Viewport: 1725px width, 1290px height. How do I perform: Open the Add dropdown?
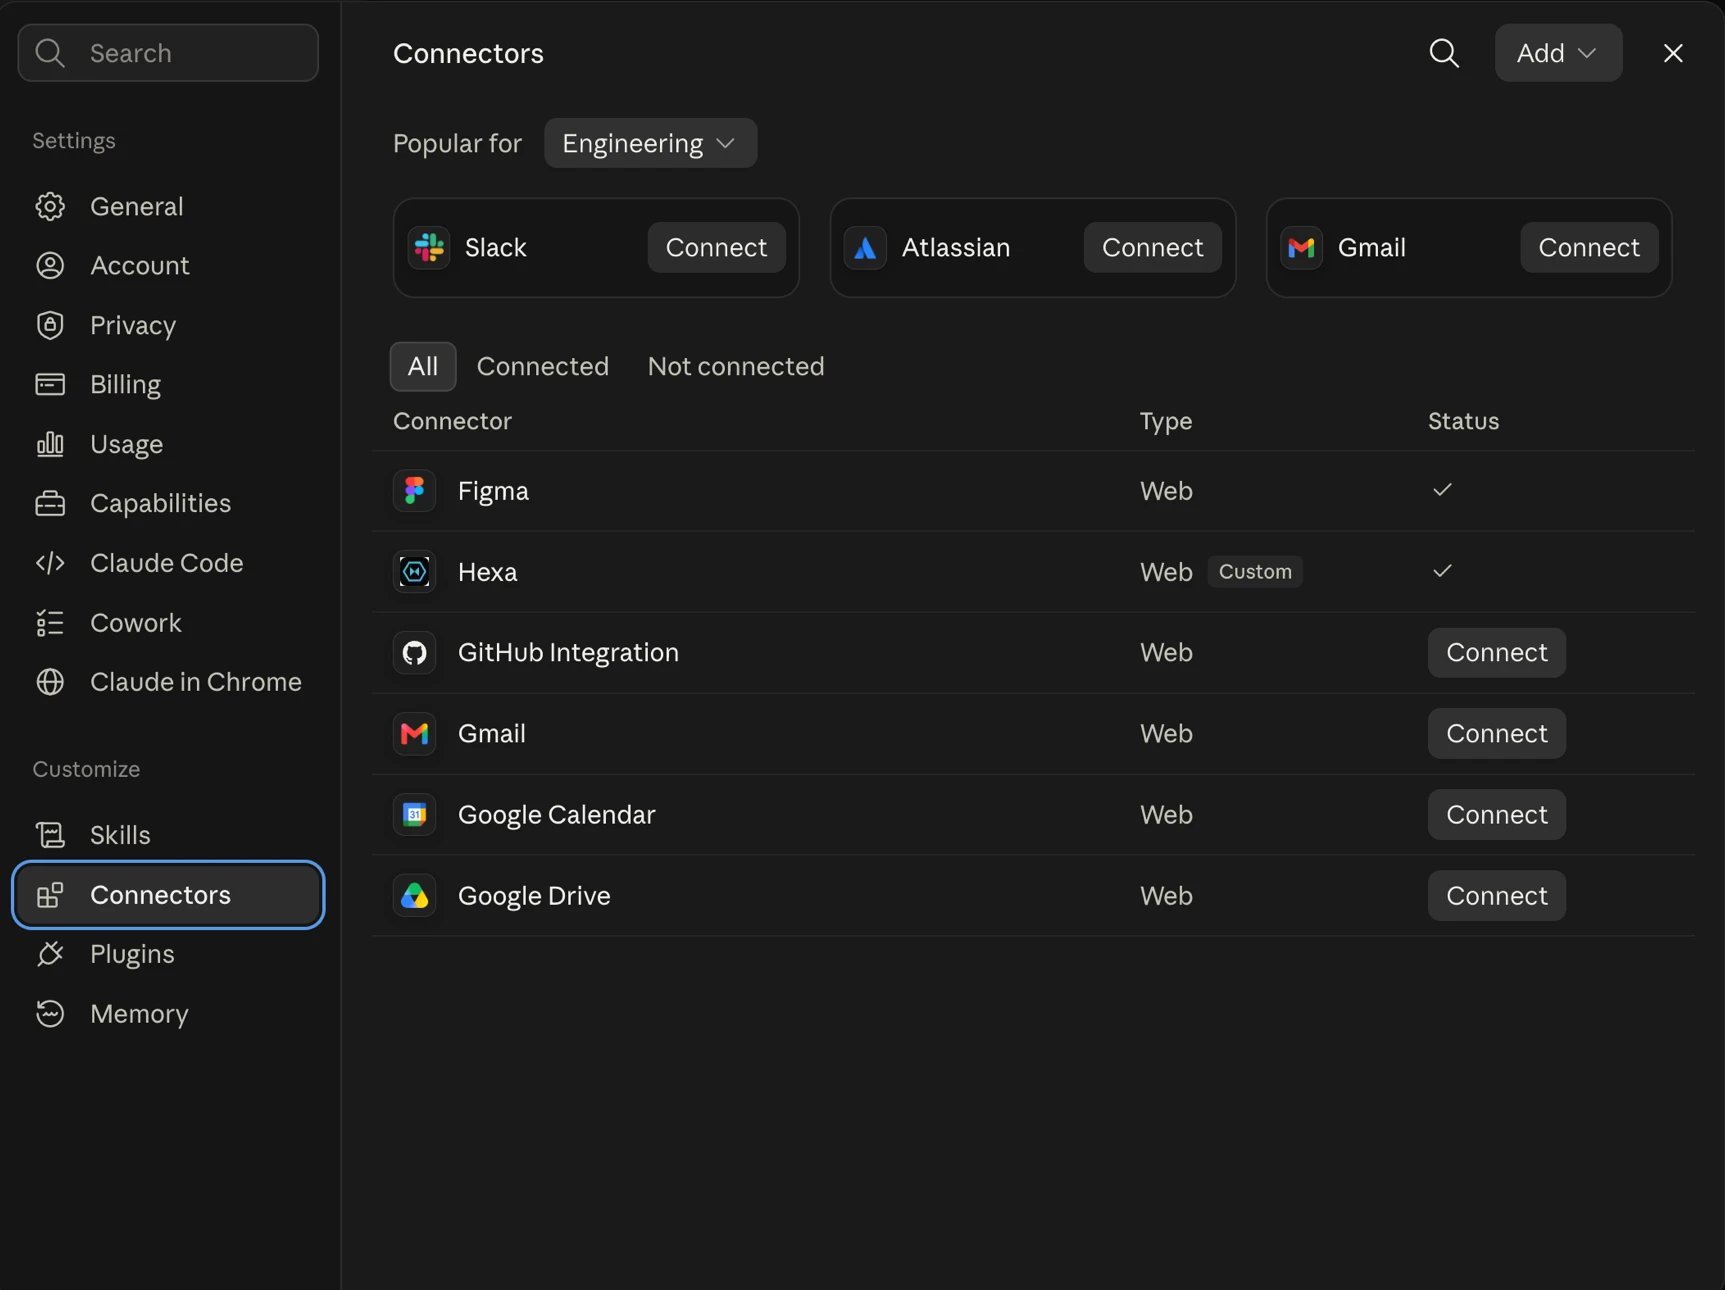(1558, 53)
